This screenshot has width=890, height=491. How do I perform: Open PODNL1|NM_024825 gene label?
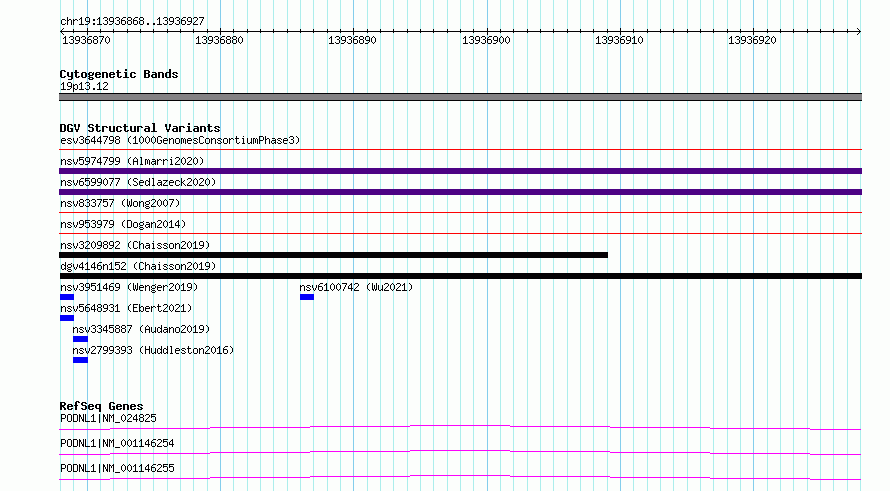pyautogui.click(x=108, y=418)
